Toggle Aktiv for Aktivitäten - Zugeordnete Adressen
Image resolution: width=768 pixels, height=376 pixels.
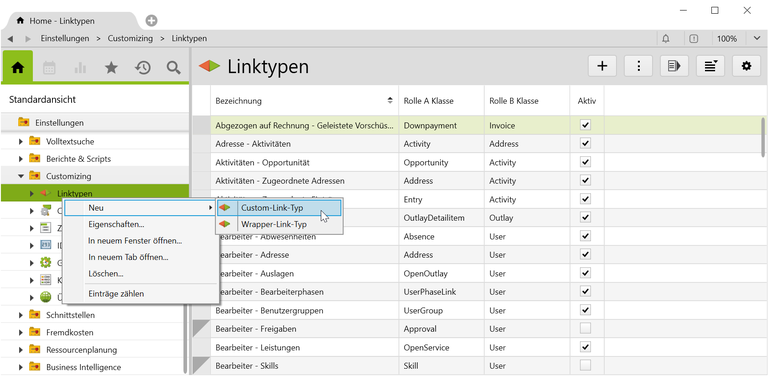(585, 181)
